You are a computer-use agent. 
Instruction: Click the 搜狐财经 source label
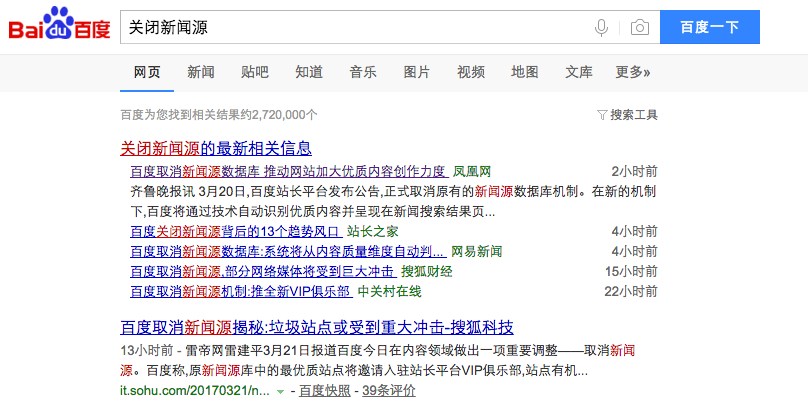coord(427,272)
